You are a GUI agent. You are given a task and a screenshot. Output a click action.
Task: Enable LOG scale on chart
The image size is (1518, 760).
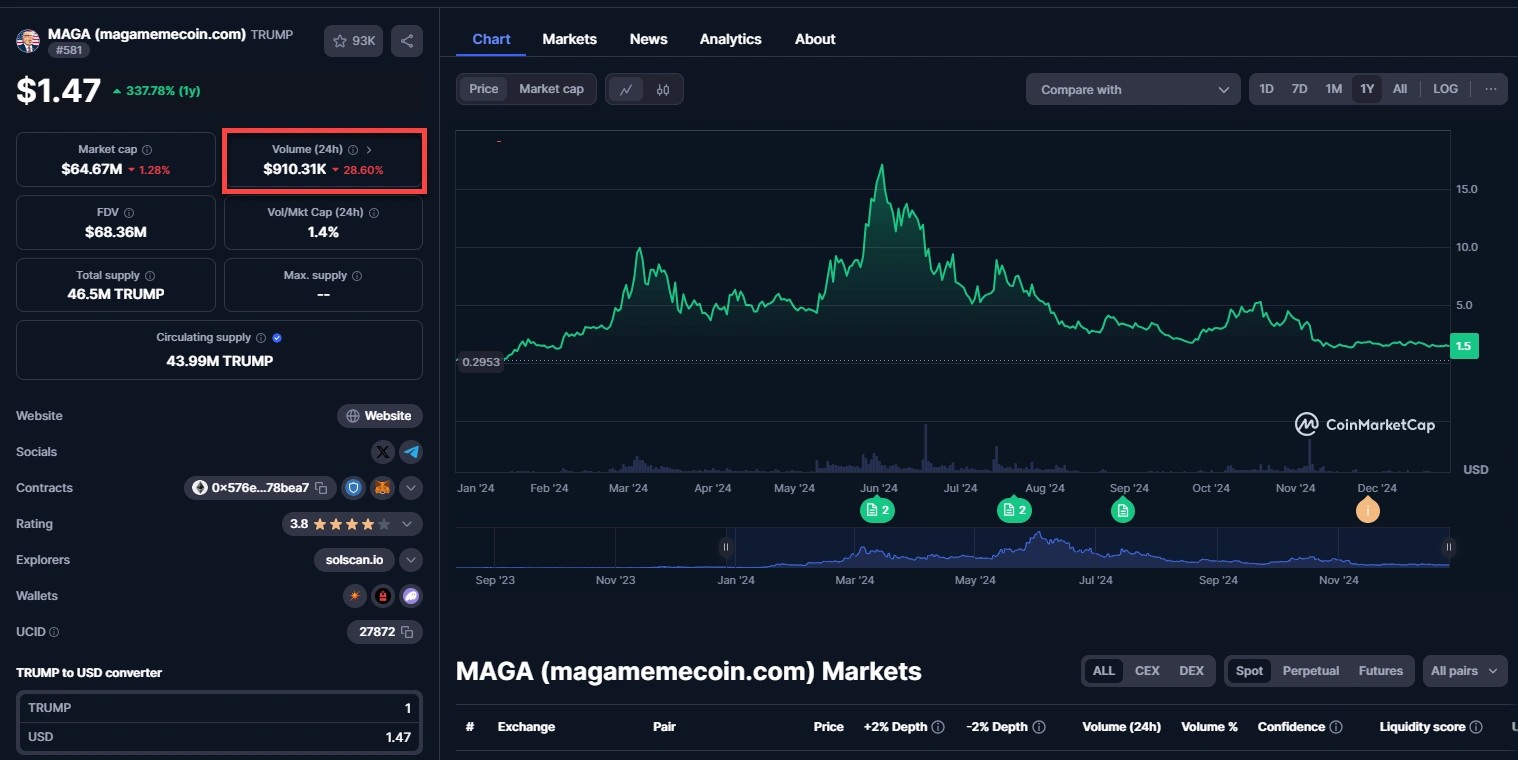click(1445, 89)
